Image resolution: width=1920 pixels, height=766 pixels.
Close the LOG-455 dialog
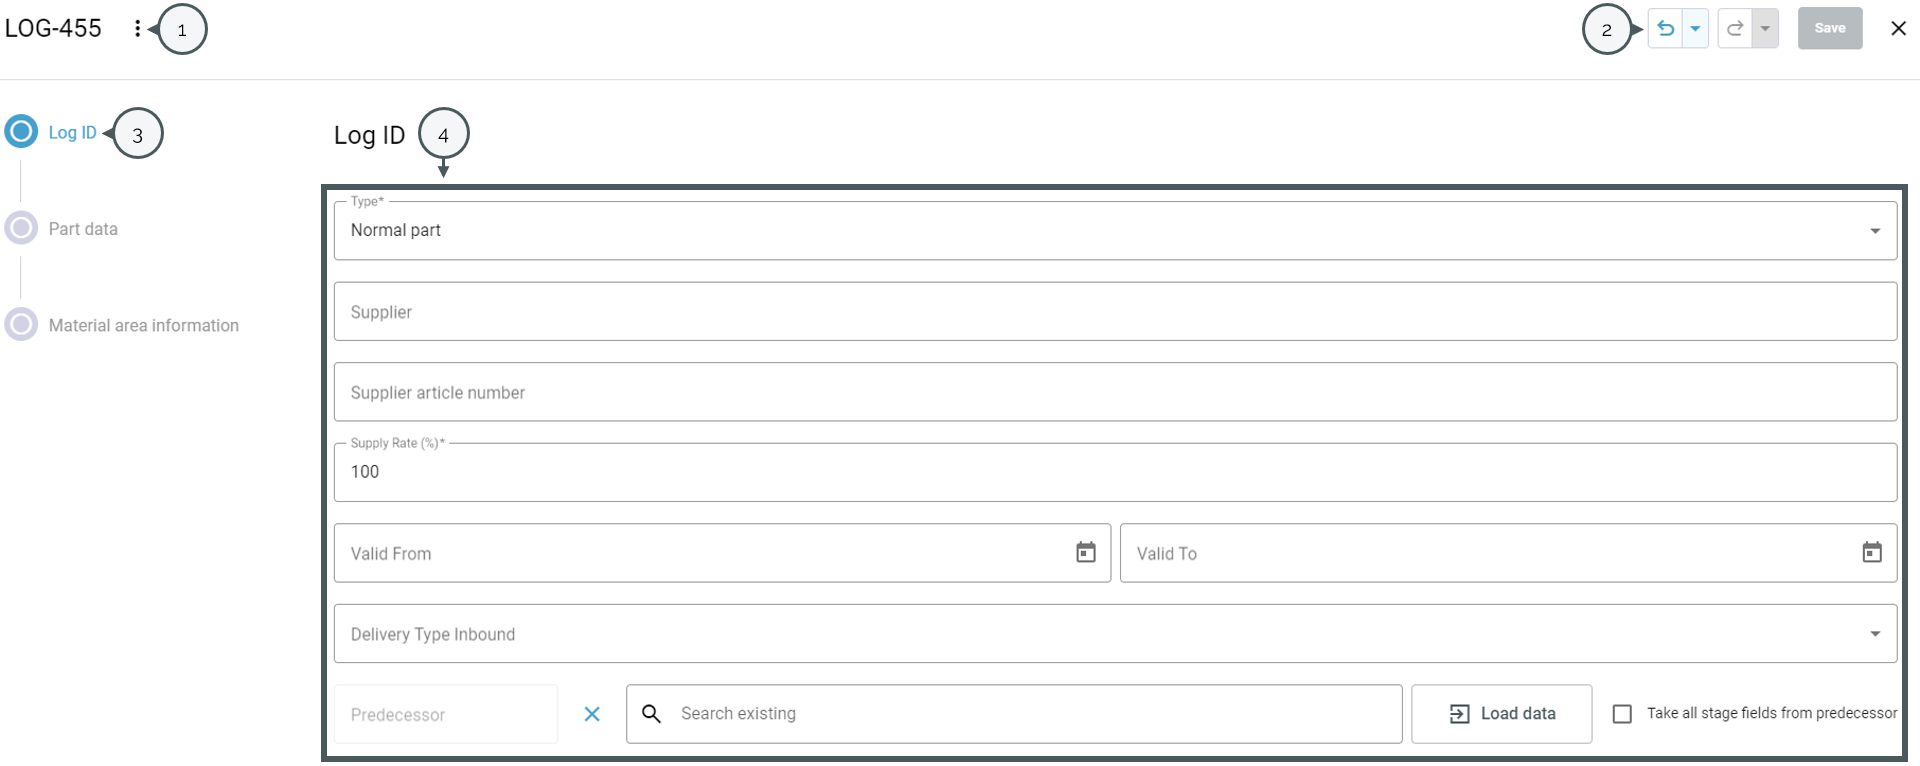coord(1899,29)
